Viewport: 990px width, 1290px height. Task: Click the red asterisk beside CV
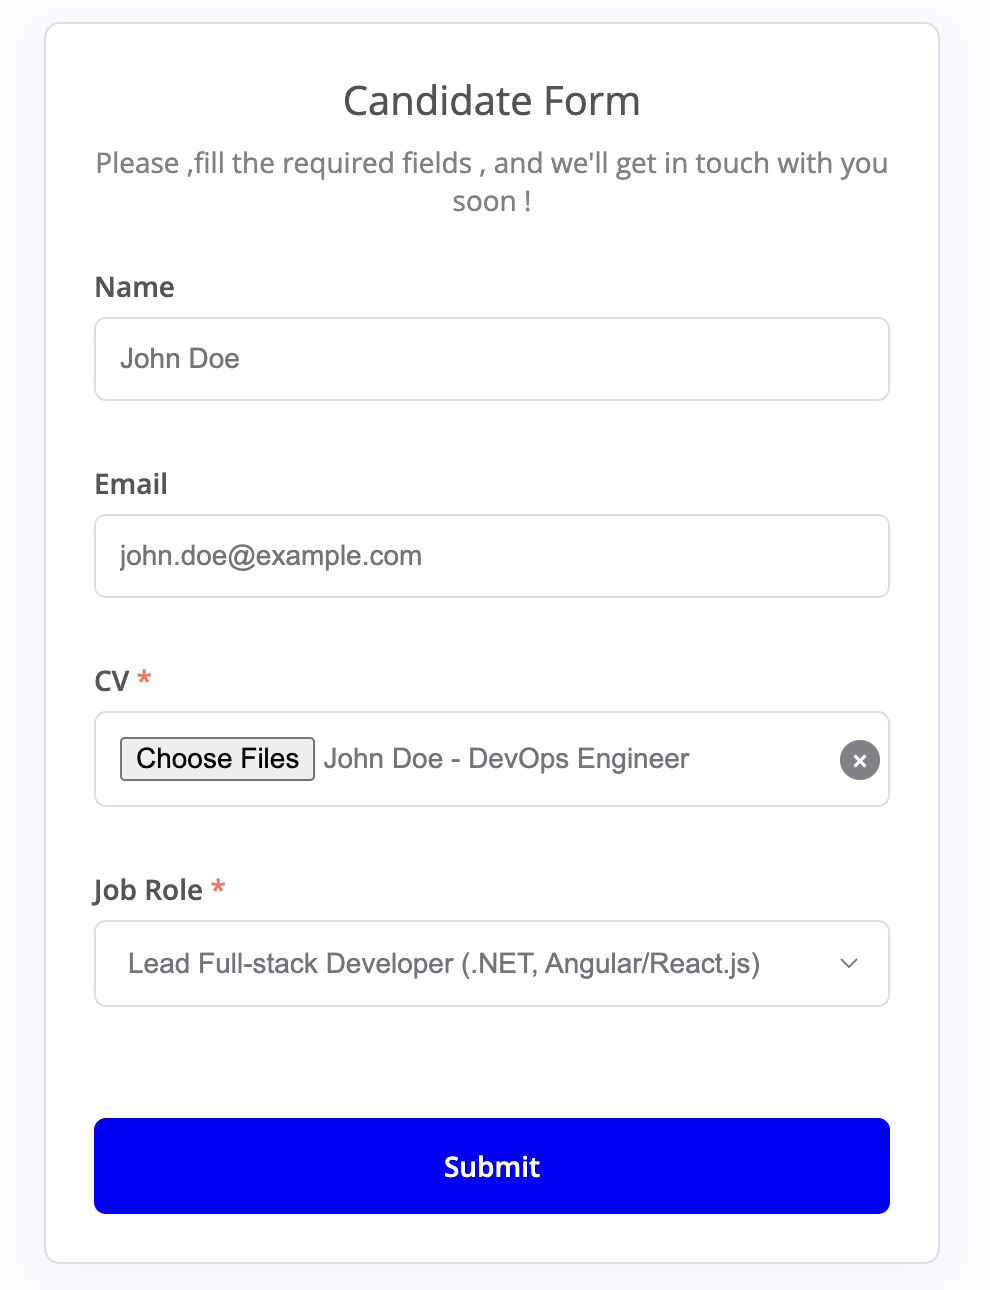(x=144, y=679)
